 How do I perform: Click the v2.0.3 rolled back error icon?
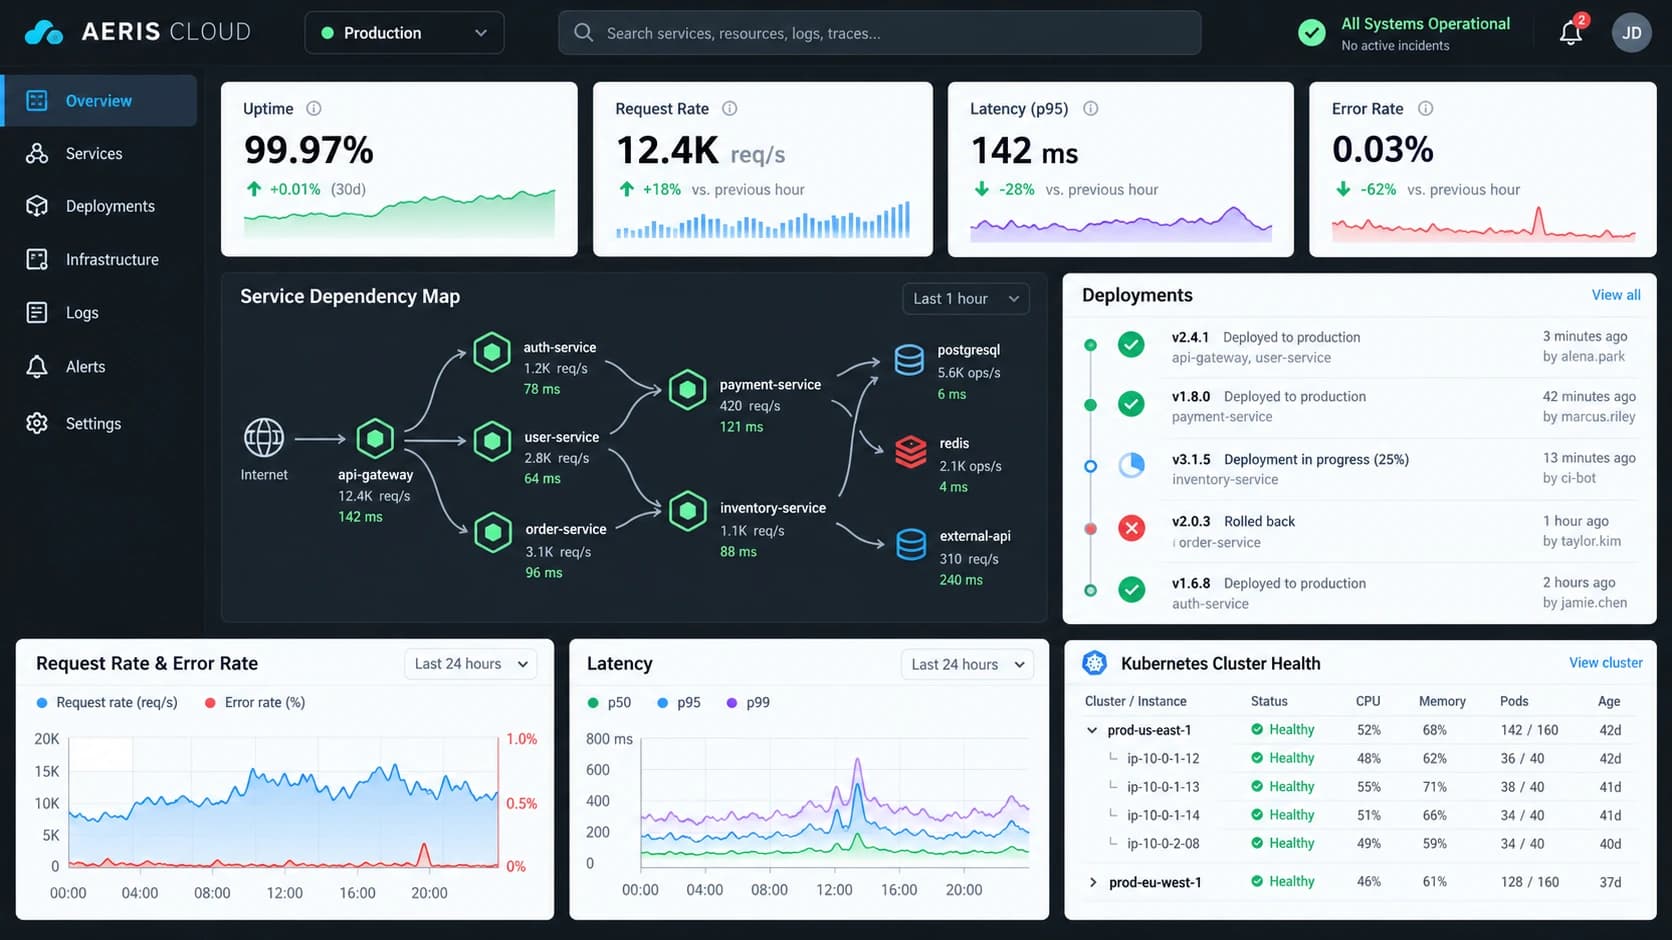coord(1131,527)
